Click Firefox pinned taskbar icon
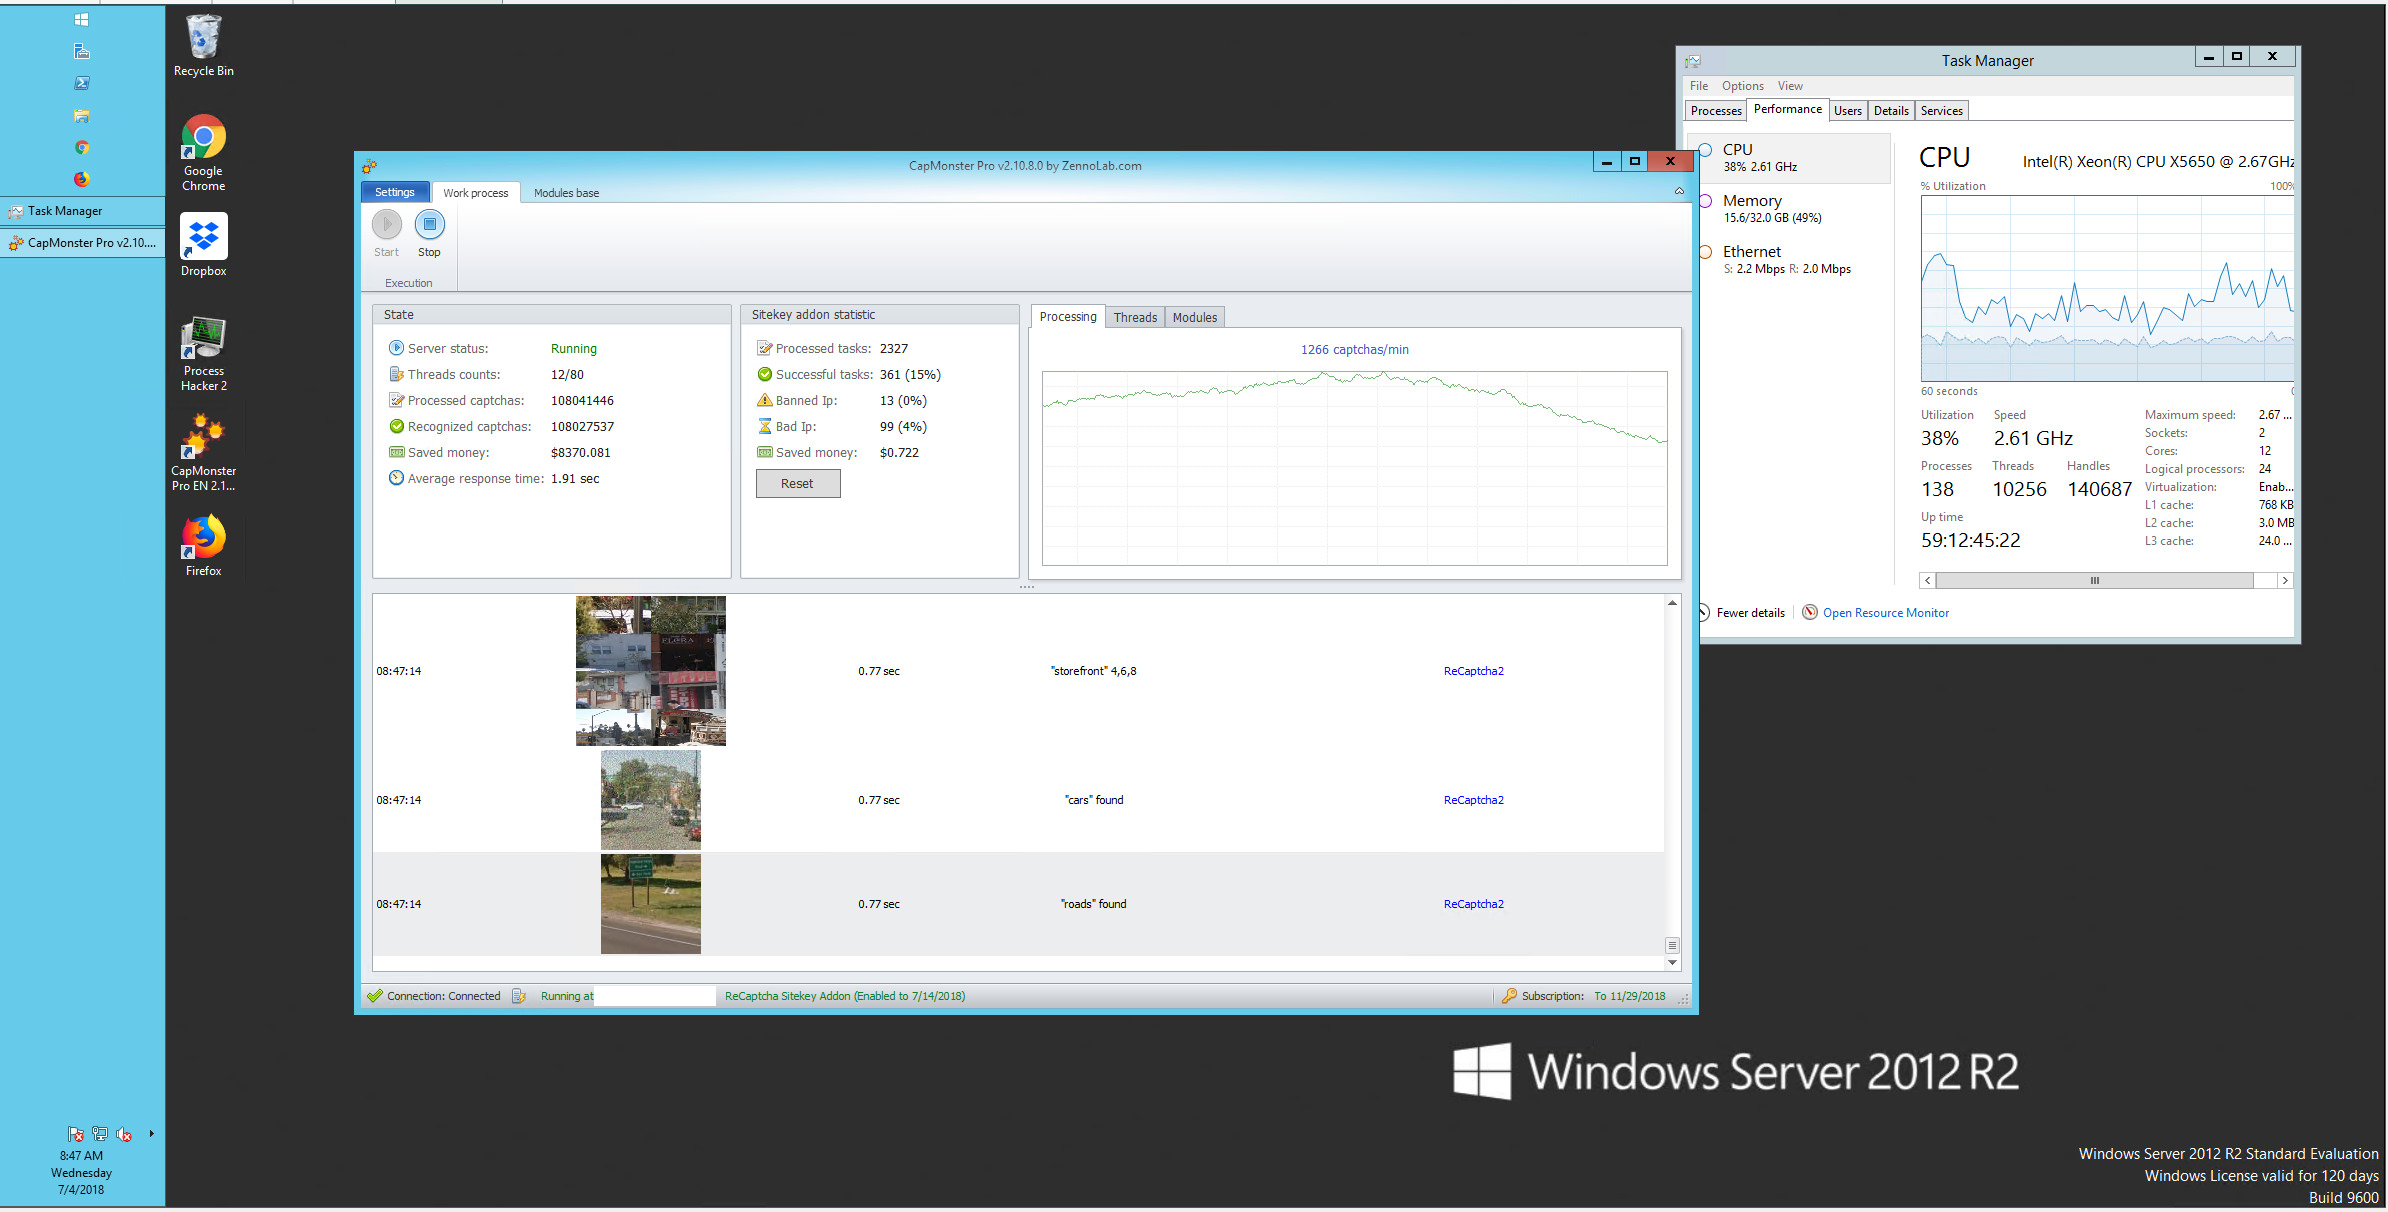The height and width of the screenshot is (1212, 2388). pos(82,179)
